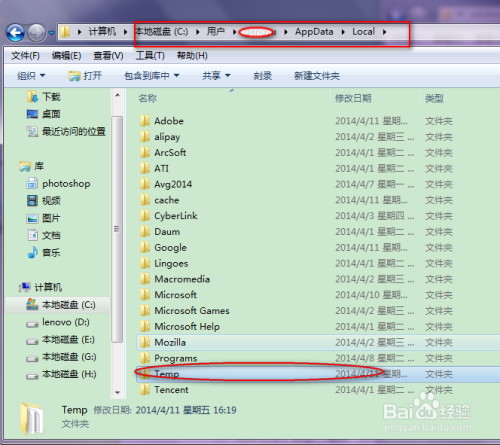Click the 打开 toolbar button
Image resolution: width=500 pixels, height=445 pixels.
(85, 76)
